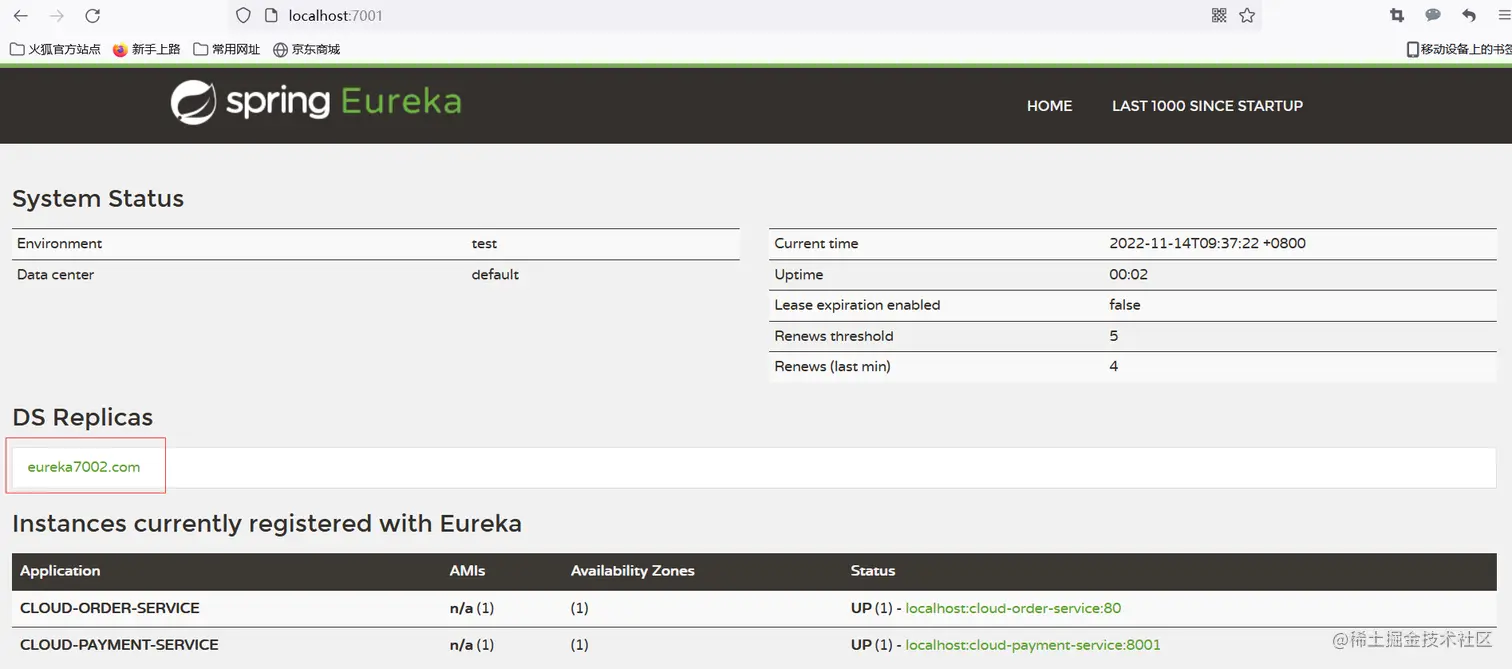Open the 新手上路 bookmark

click(x=147, y=49)
